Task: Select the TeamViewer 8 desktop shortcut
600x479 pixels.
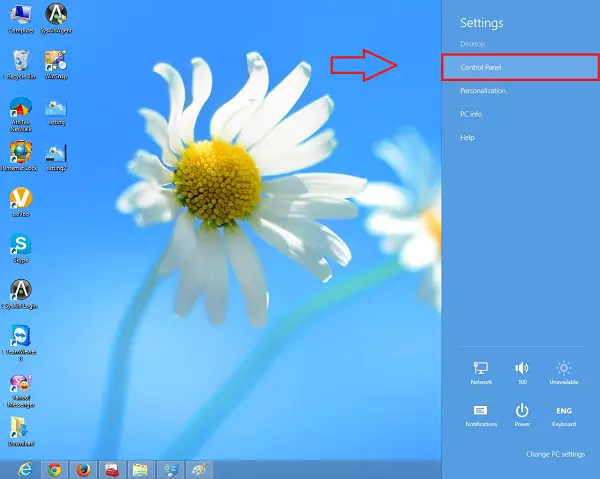Action: pyautogui.click(x=20, y=343)
